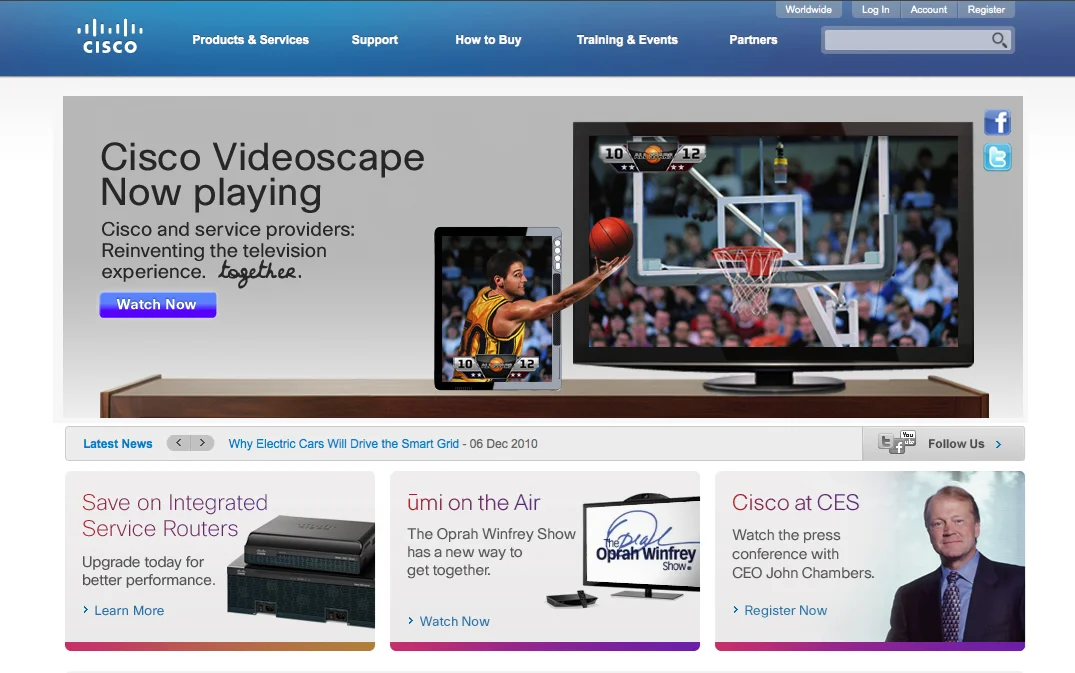Click Watch Now under umi on the Air
This screenshot has width=1075, height=673.
pos(455,621)
